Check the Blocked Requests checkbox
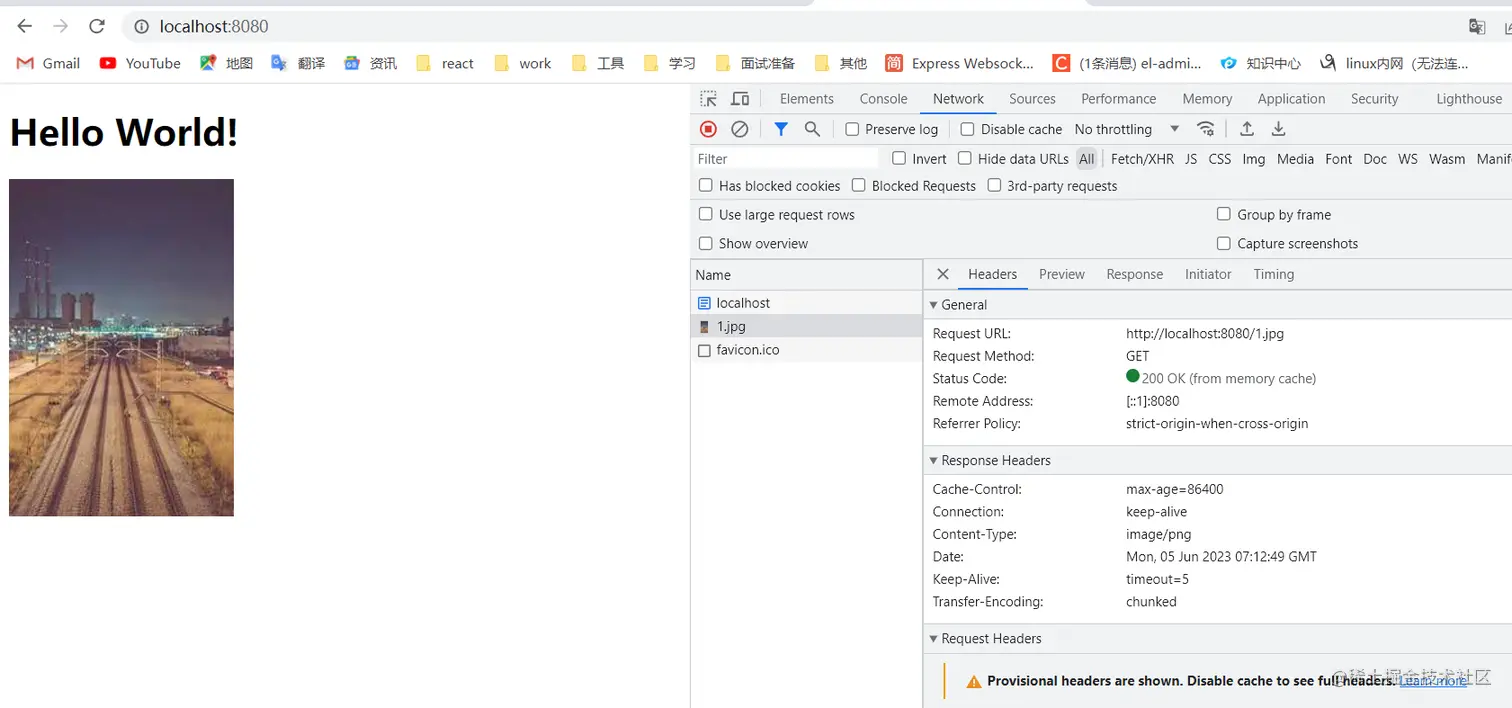Image resolution: width=1512 pixels, height=708 pixels. pyautogui.click(x=859, y=185)
